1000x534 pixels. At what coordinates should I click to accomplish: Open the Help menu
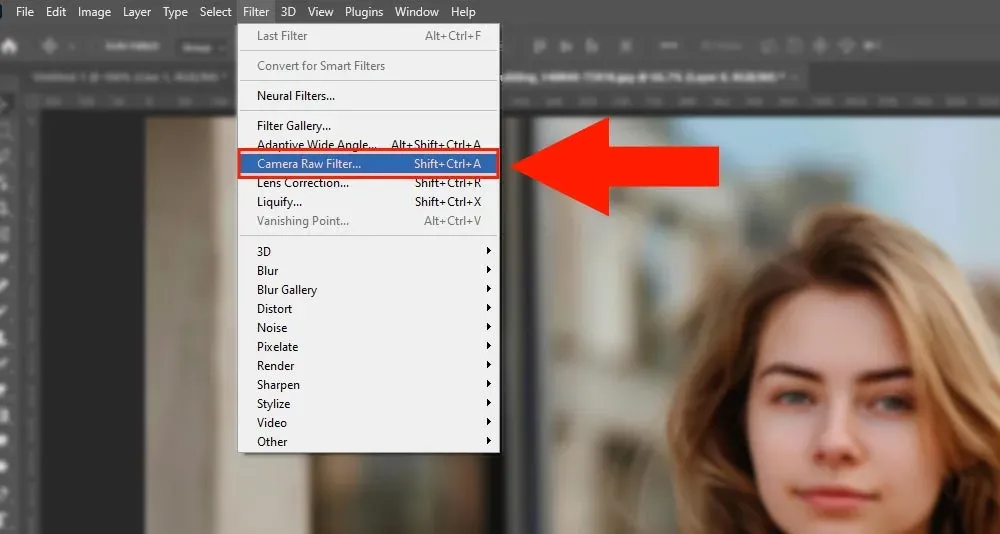pyautogui.click(x=463, y=11)
